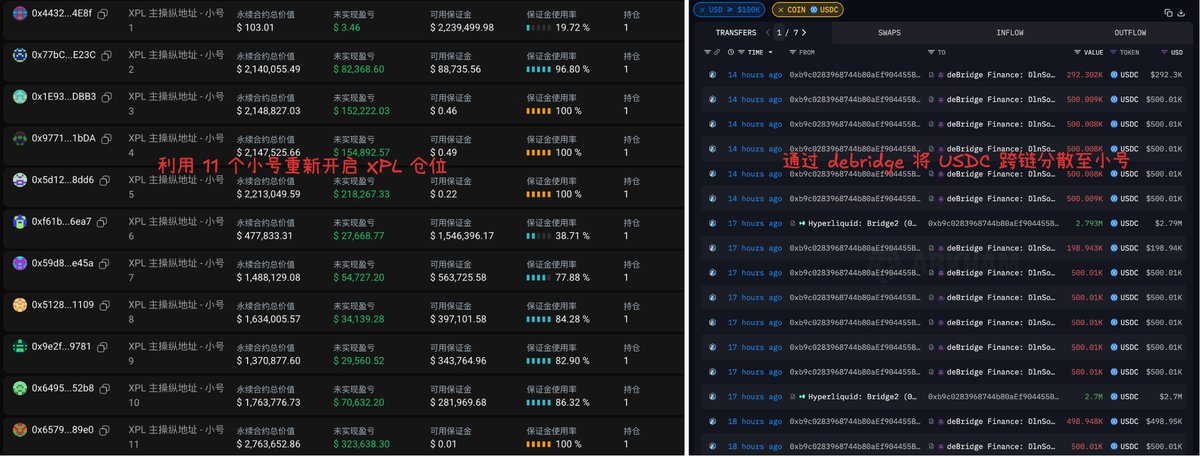Copy address 0x9e2f...9781 via copy icon
Viewport: 1200px width, 456px height.
point(101,347)
